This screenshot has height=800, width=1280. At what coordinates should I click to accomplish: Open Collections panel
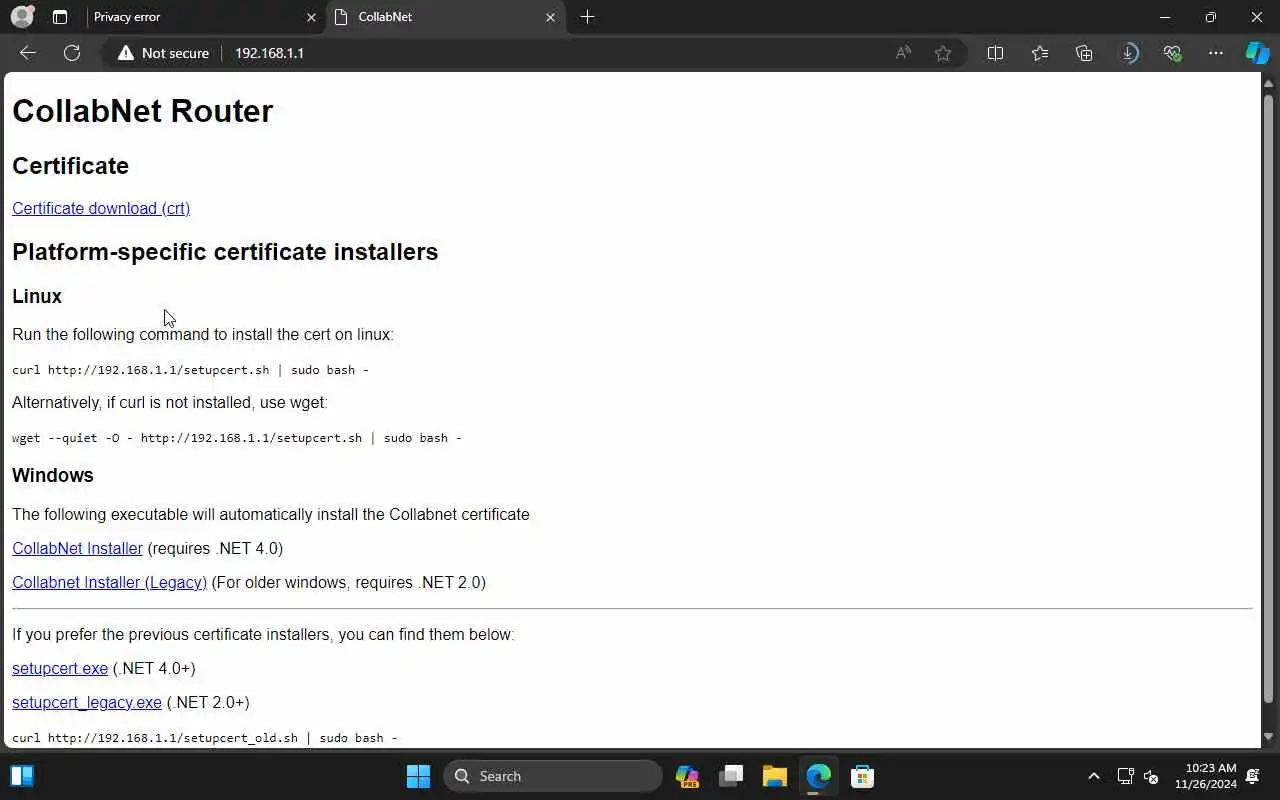coord(1084,53)
